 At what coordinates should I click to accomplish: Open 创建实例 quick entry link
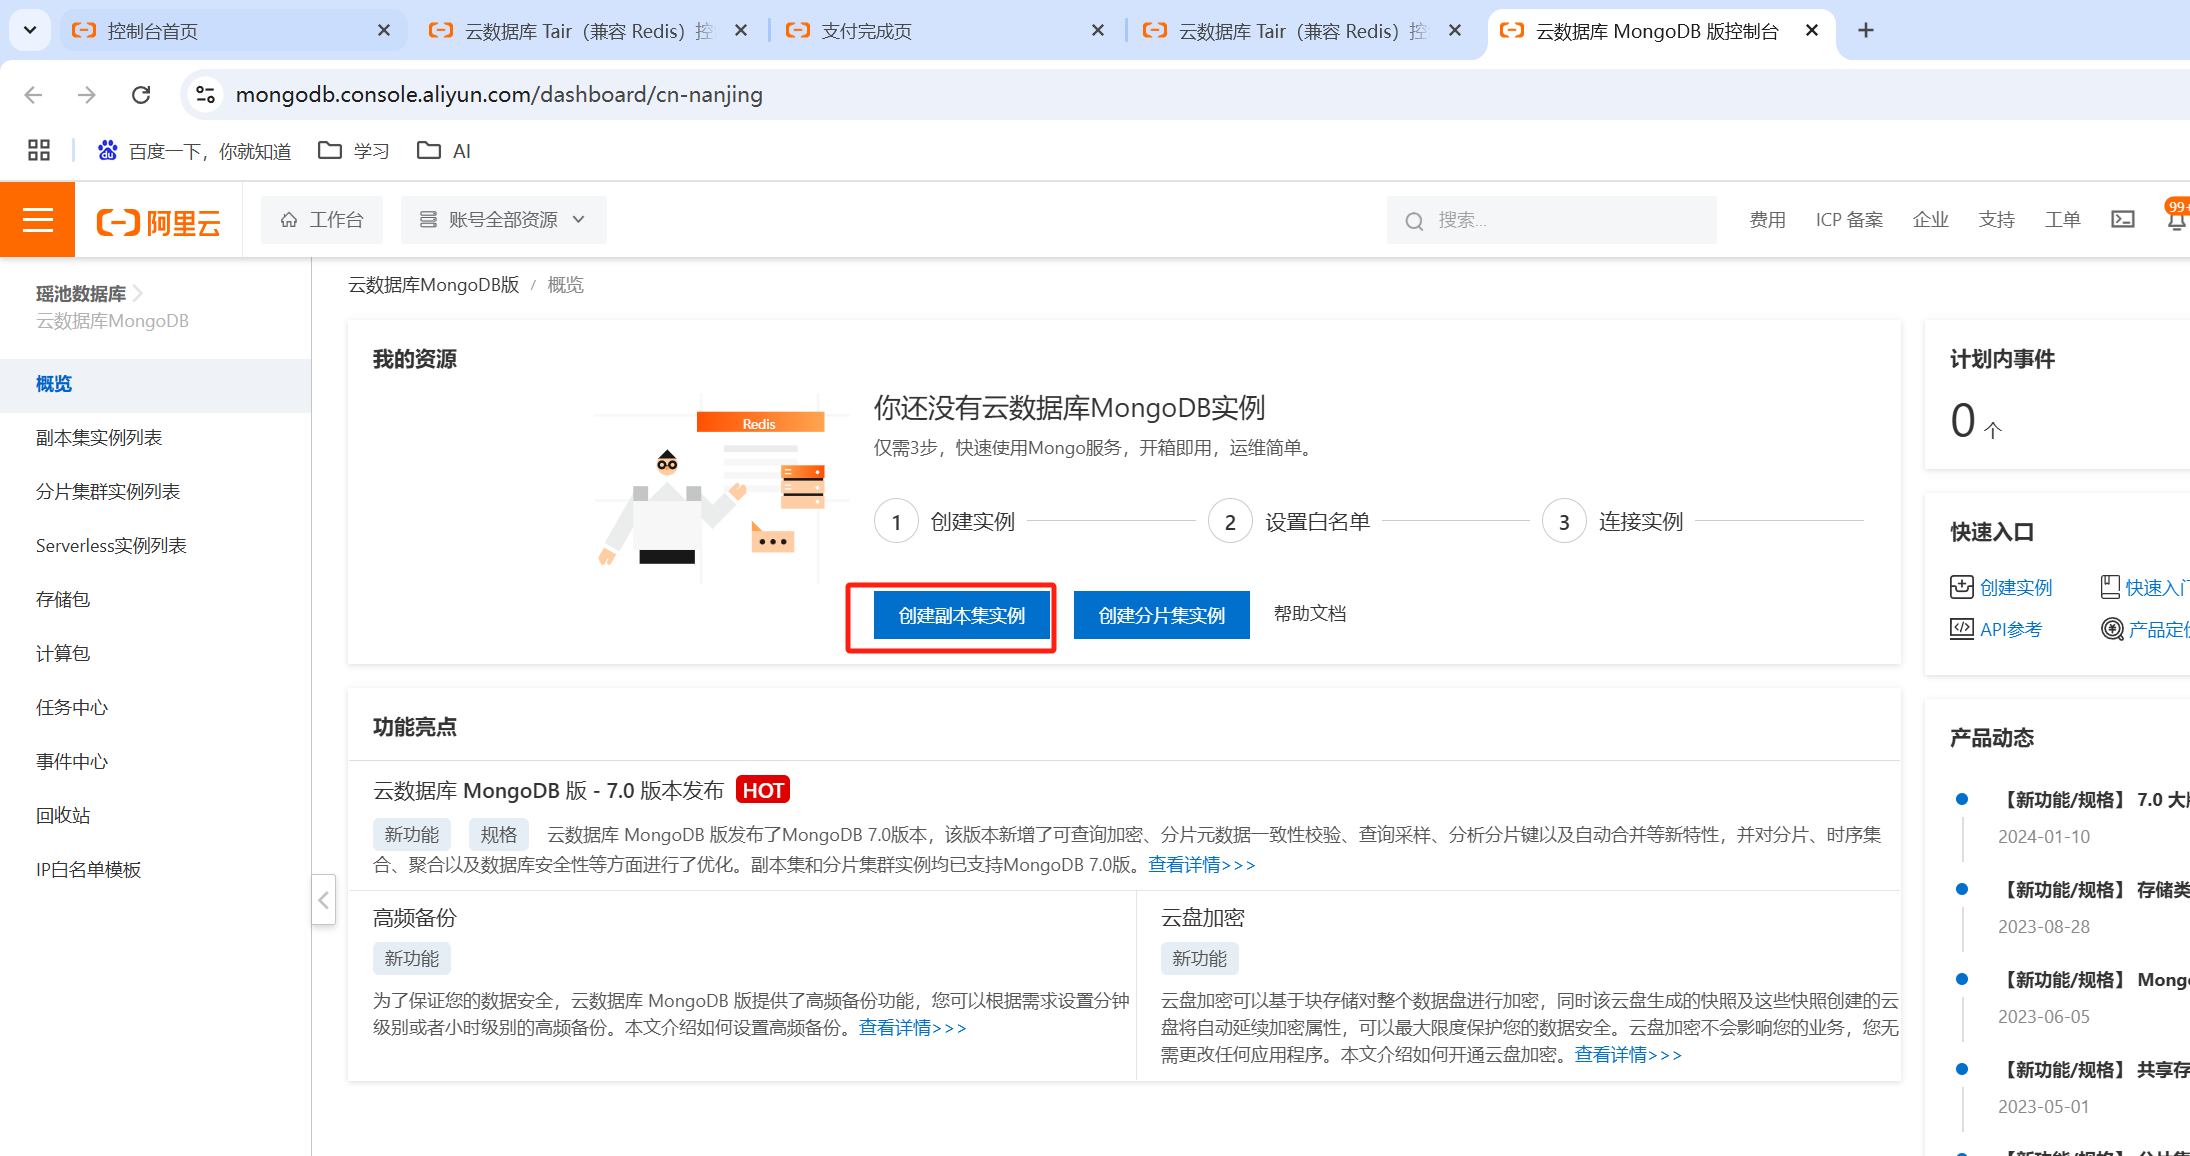[2001, 587]
